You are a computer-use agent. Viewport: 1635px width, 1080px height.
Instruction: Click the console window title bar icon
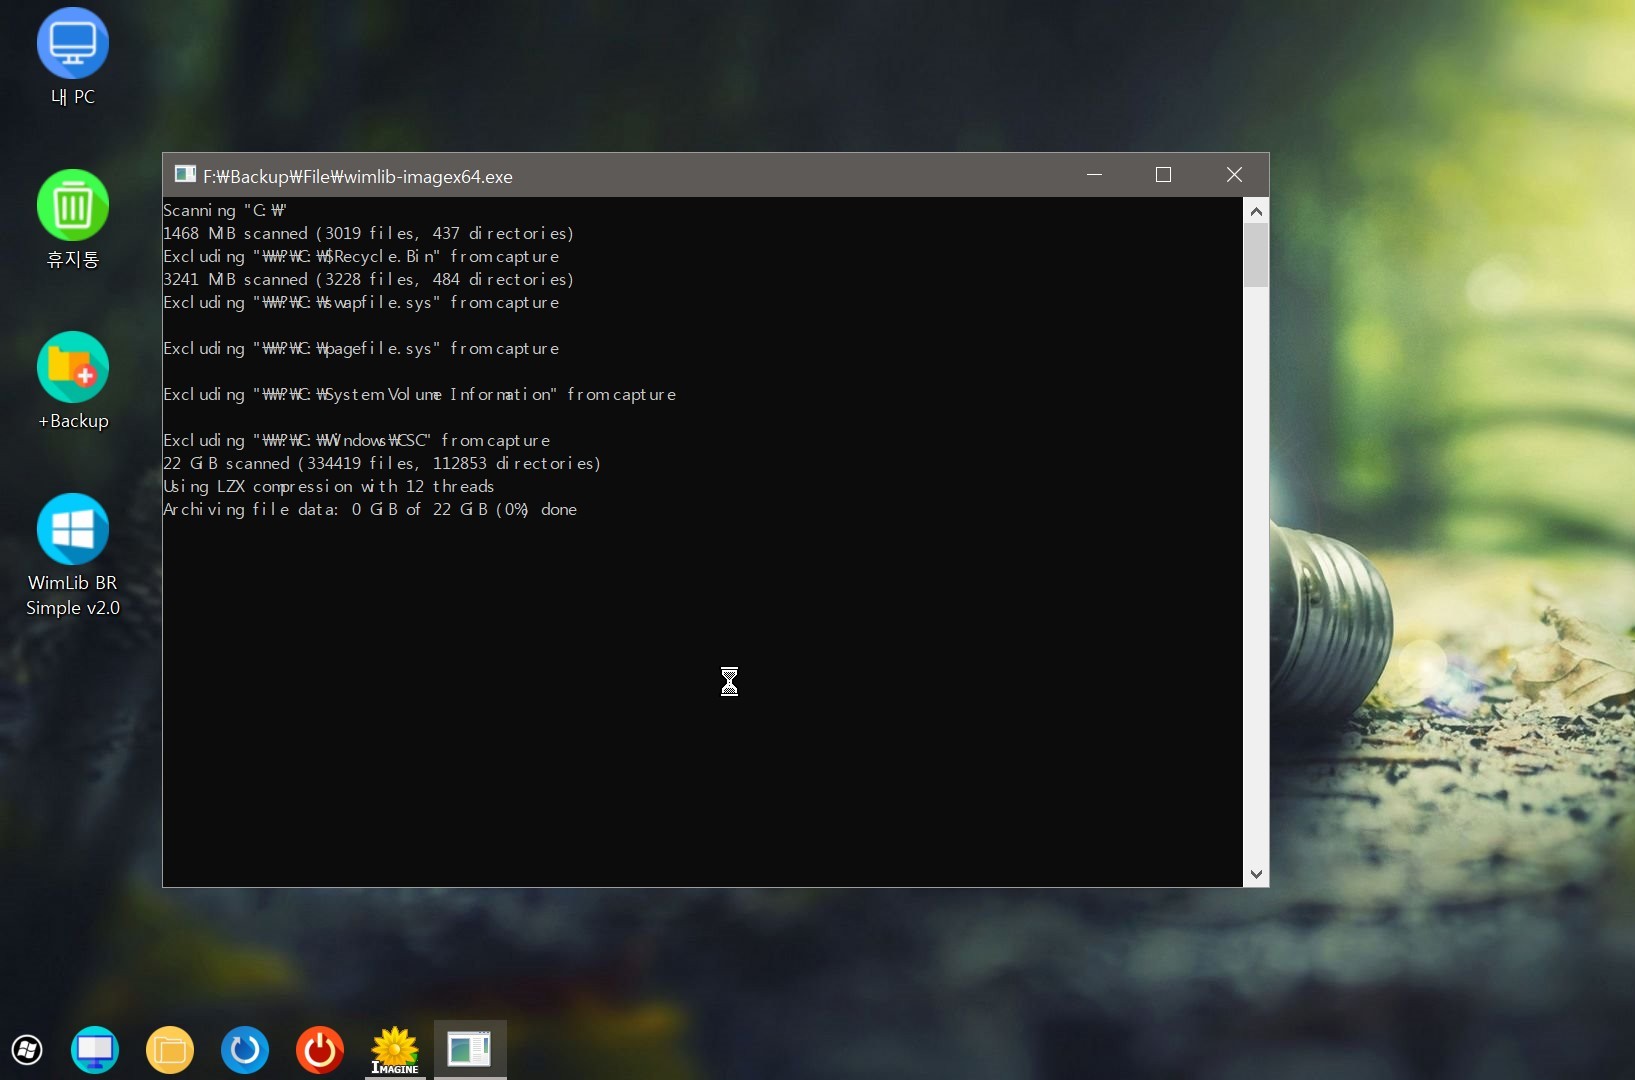[185, 175]
